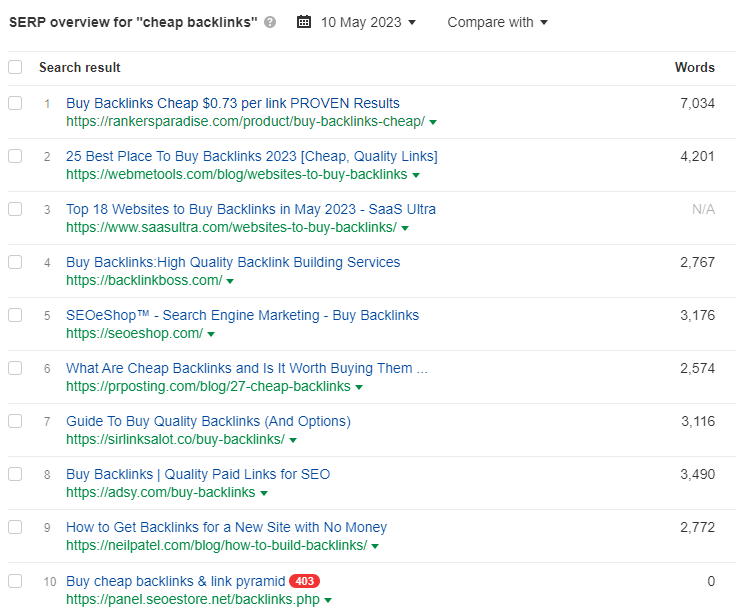736x613 pixels.
Task: Click word count 2,772
Action: click(698, 527)
